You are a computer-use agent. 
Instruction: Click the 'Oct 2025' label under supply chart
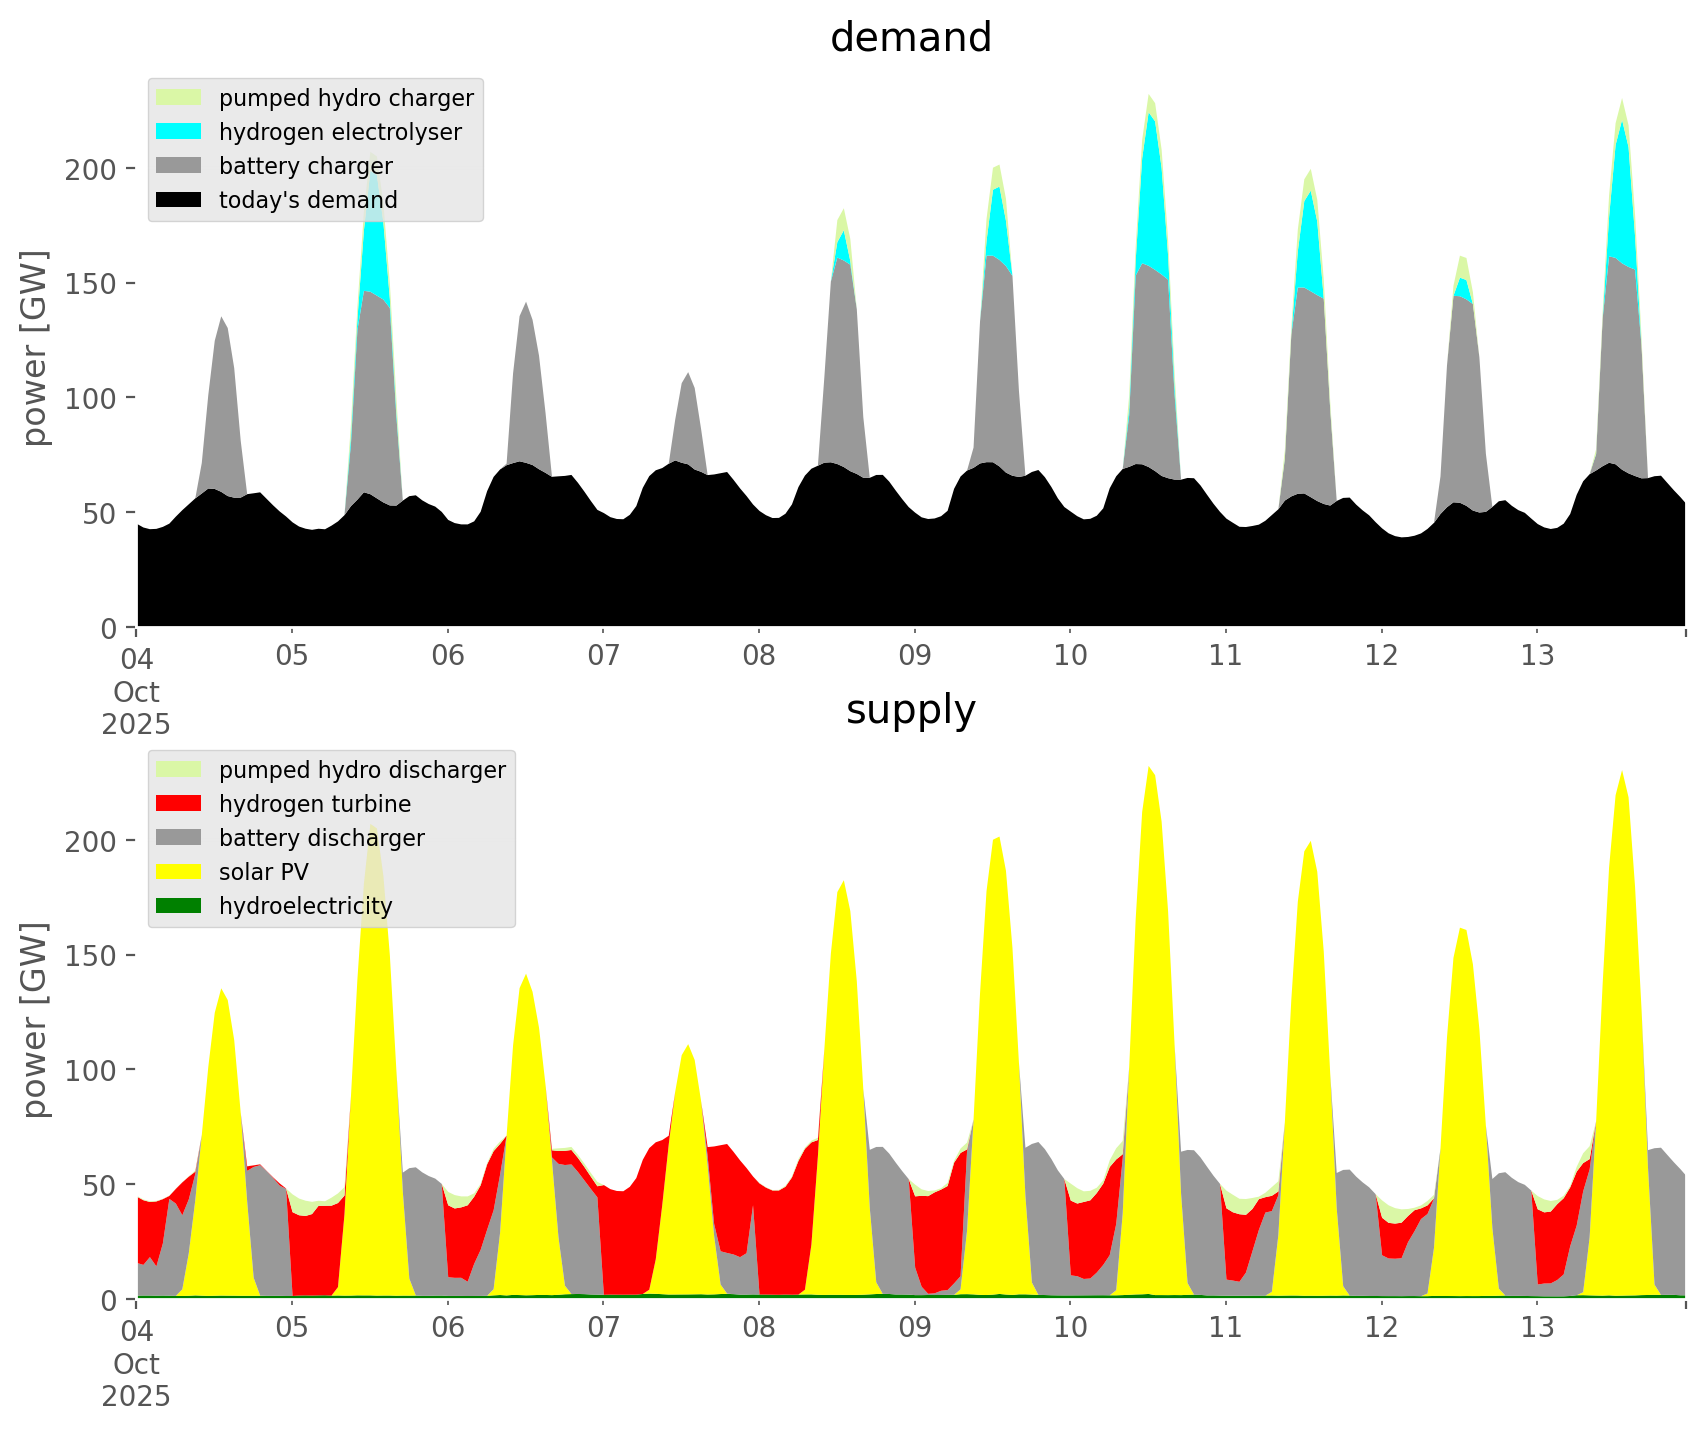tap(136, 1380)
